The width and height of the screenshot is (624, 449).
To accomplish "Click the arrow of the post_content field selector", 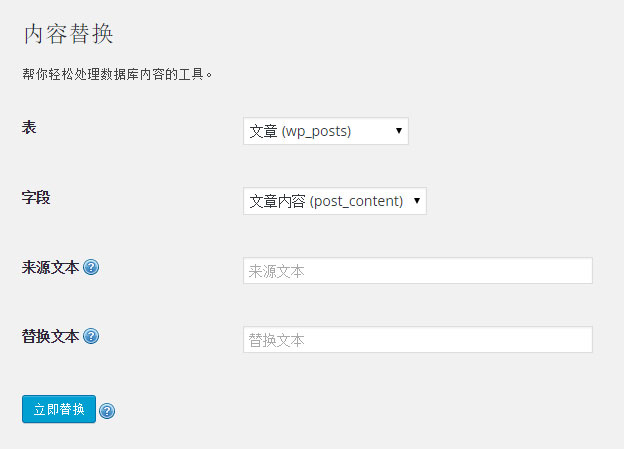I will [x=417, y=201].
